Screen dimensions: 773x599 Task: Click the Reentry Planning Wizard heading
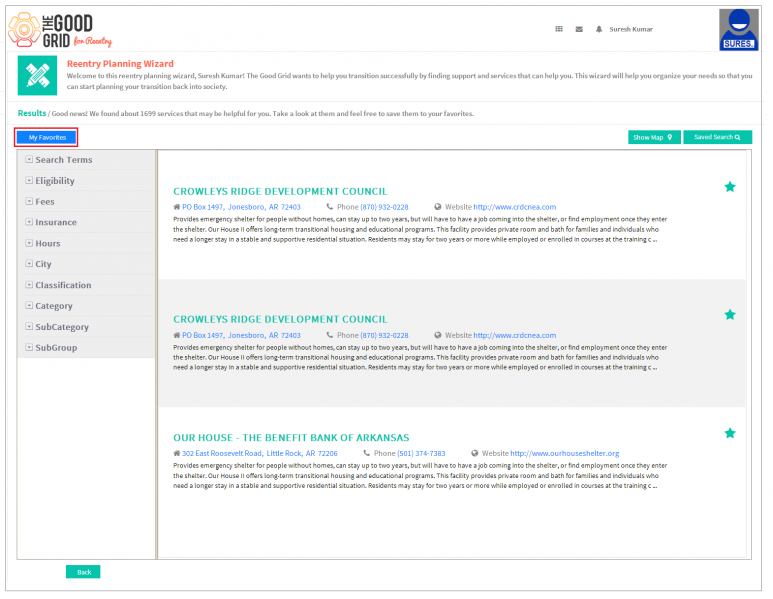pyautogui.click(x=120, y=64)
